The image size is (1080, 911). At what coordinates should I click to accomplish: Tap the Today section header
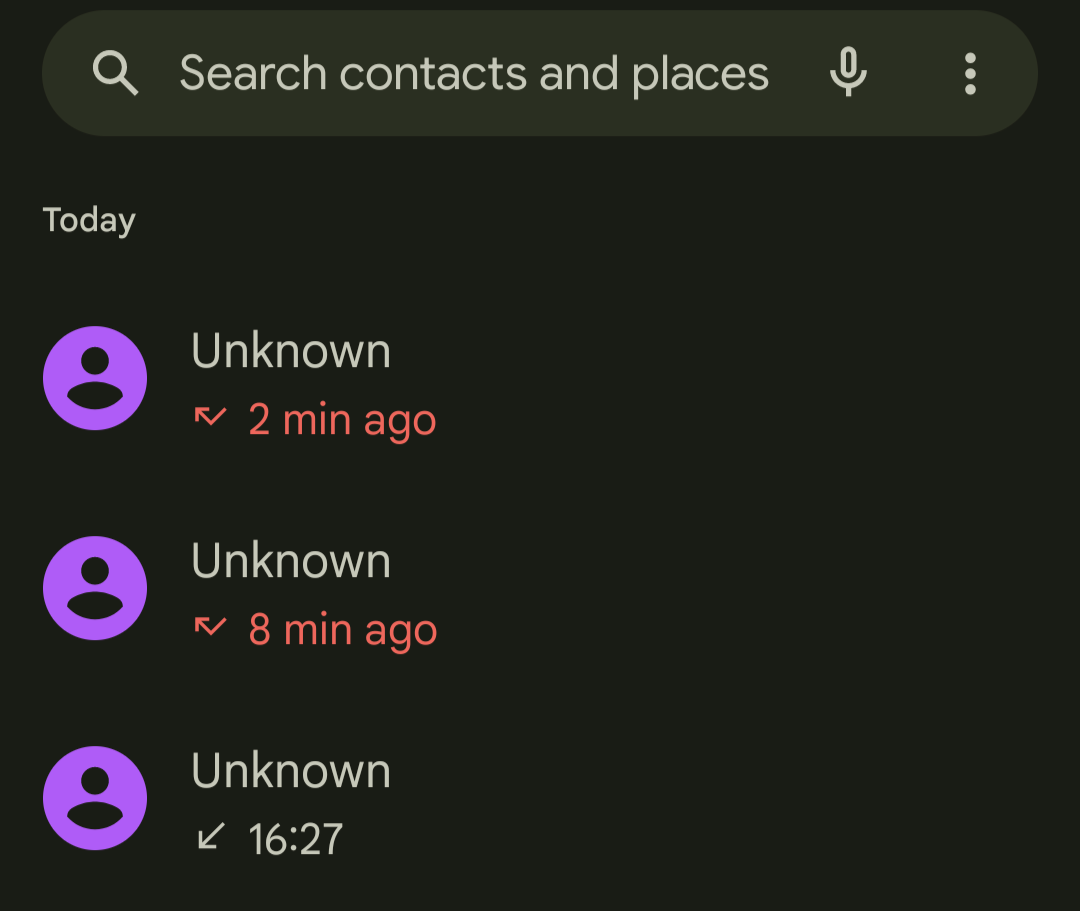[89, 221]
